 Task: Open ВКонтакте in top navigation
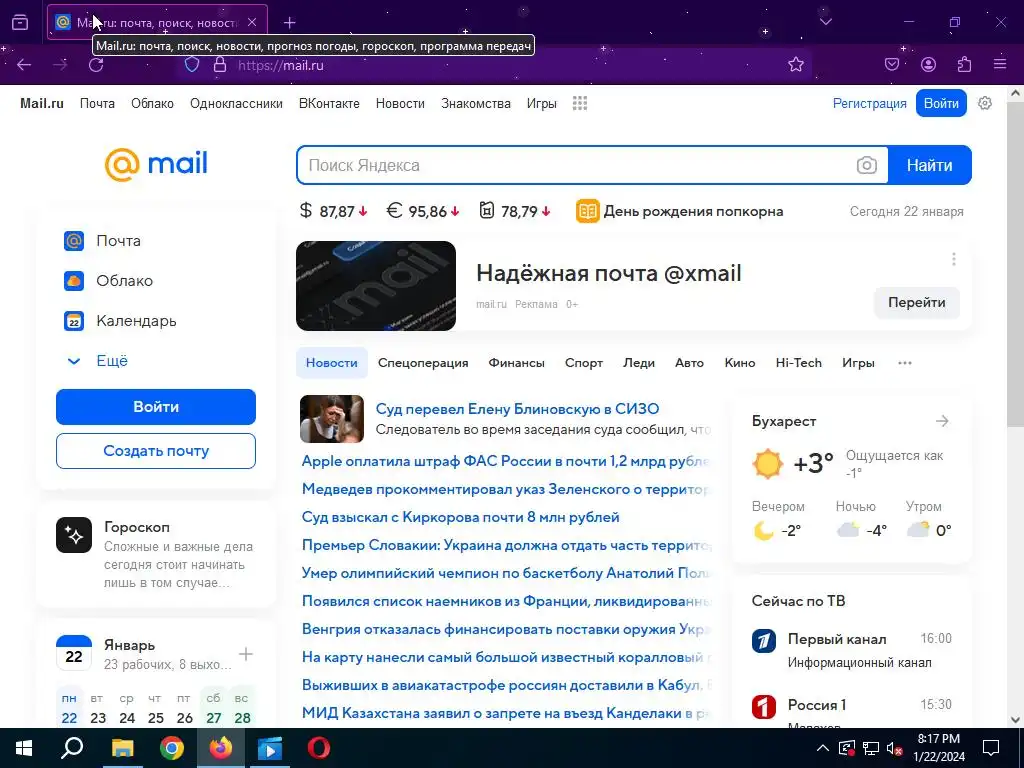[x=329, y=103]
